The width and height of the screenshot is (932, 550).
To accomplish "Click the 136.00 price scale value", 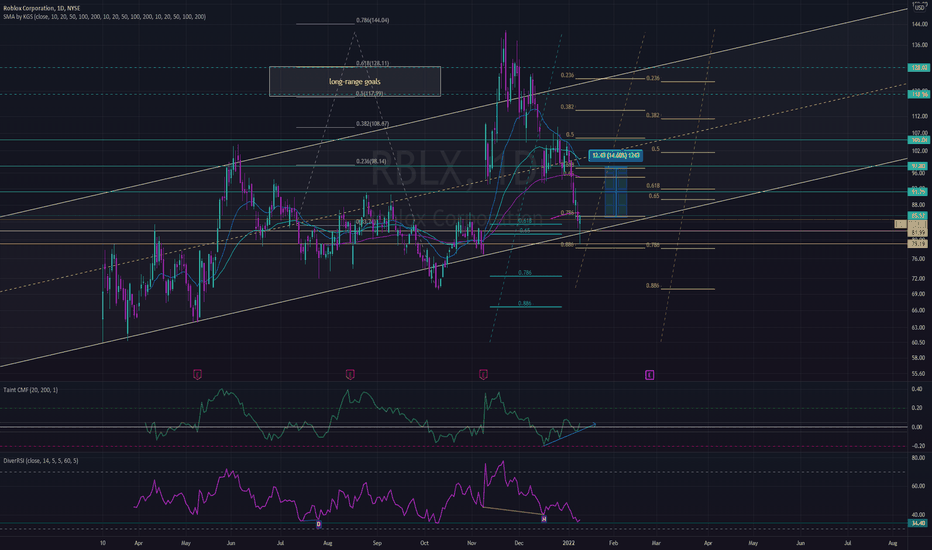I will (919, 45).
